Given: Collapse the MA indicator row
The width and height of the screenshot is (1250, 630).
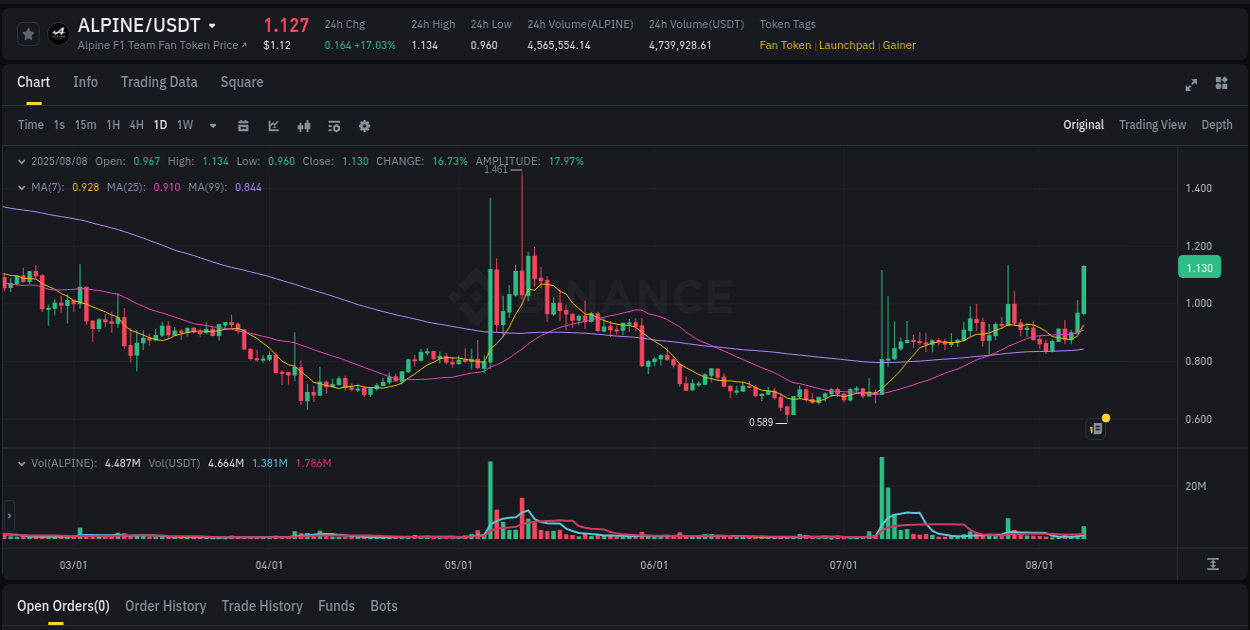Looking at the screenshot, I should (20, 187).
